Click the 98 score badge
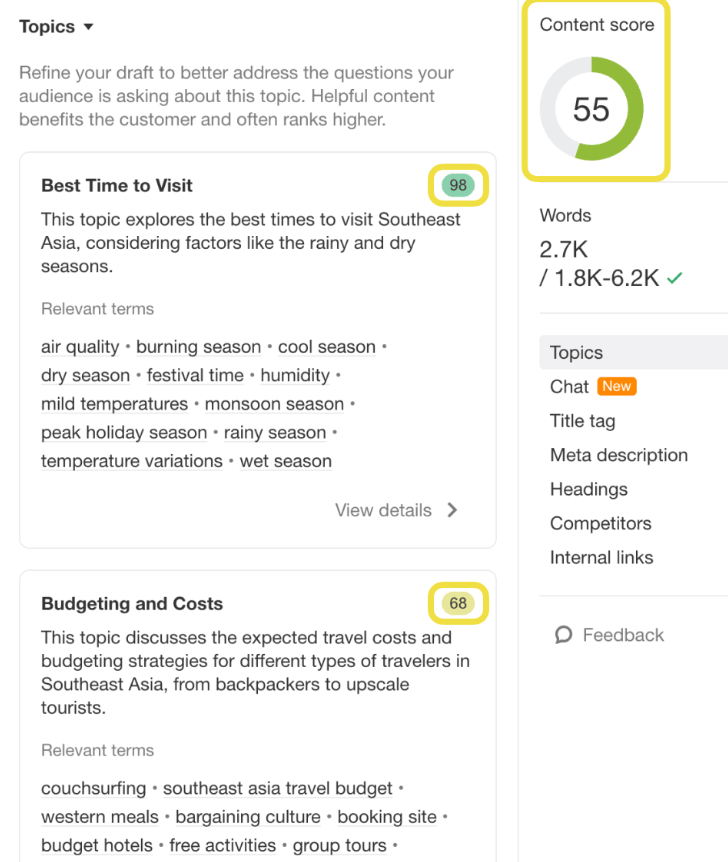The image size is (728, 862). (458, 185)
